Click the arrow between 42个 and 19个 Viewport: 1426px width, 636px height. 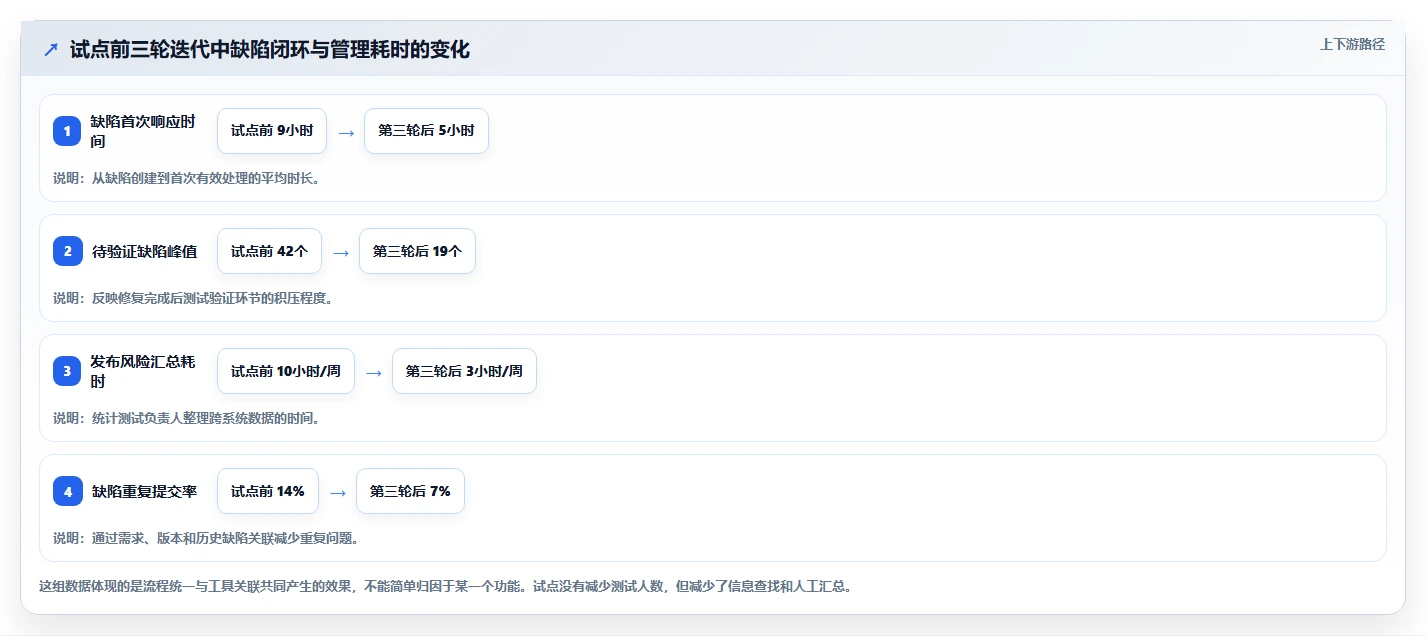click(x=341, y=252)
